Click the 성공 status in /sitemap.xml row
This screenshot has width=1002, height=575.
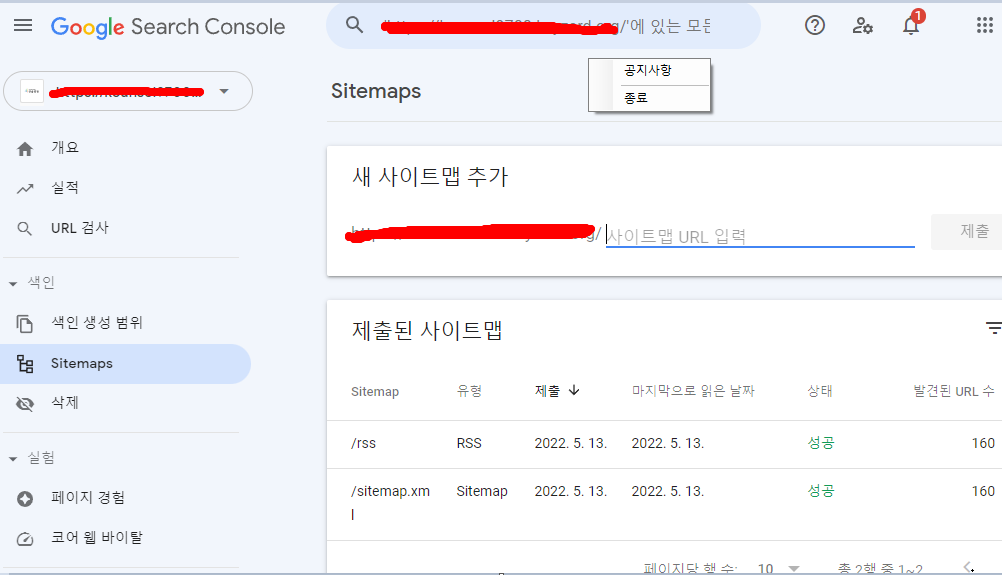point(821,491)
